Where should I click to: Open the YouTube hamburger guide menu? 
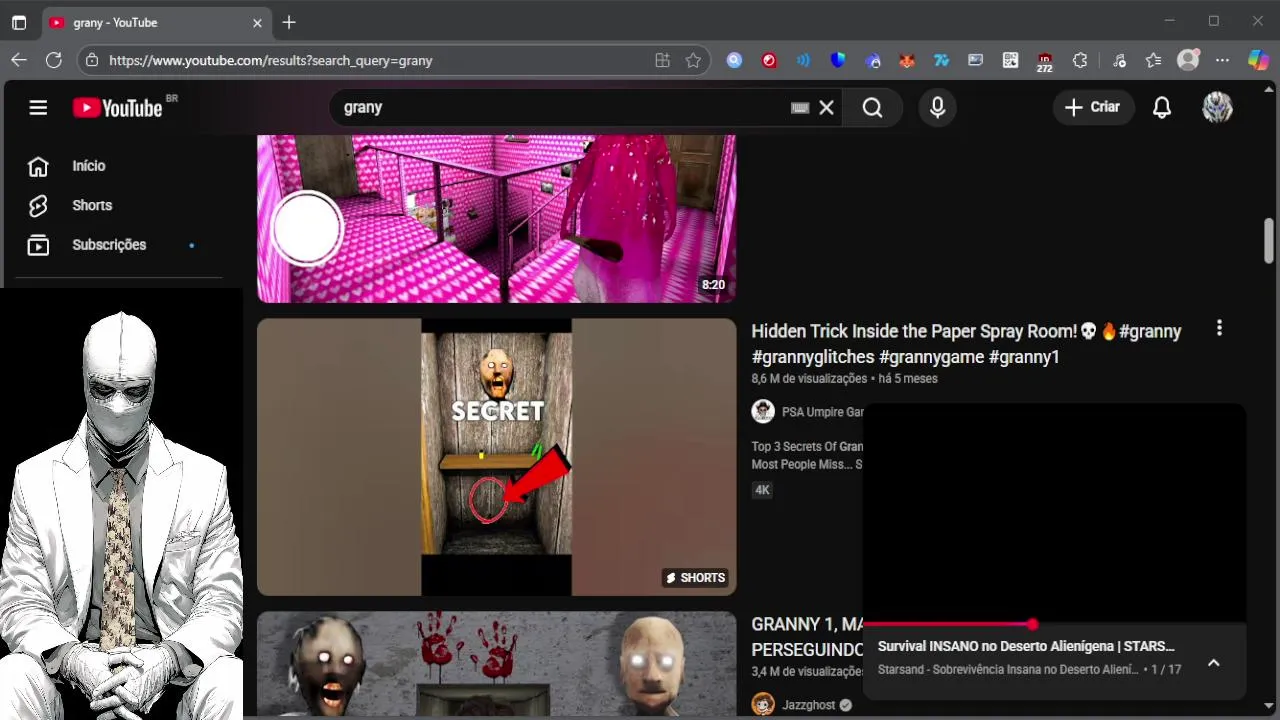tap(38, 107)
